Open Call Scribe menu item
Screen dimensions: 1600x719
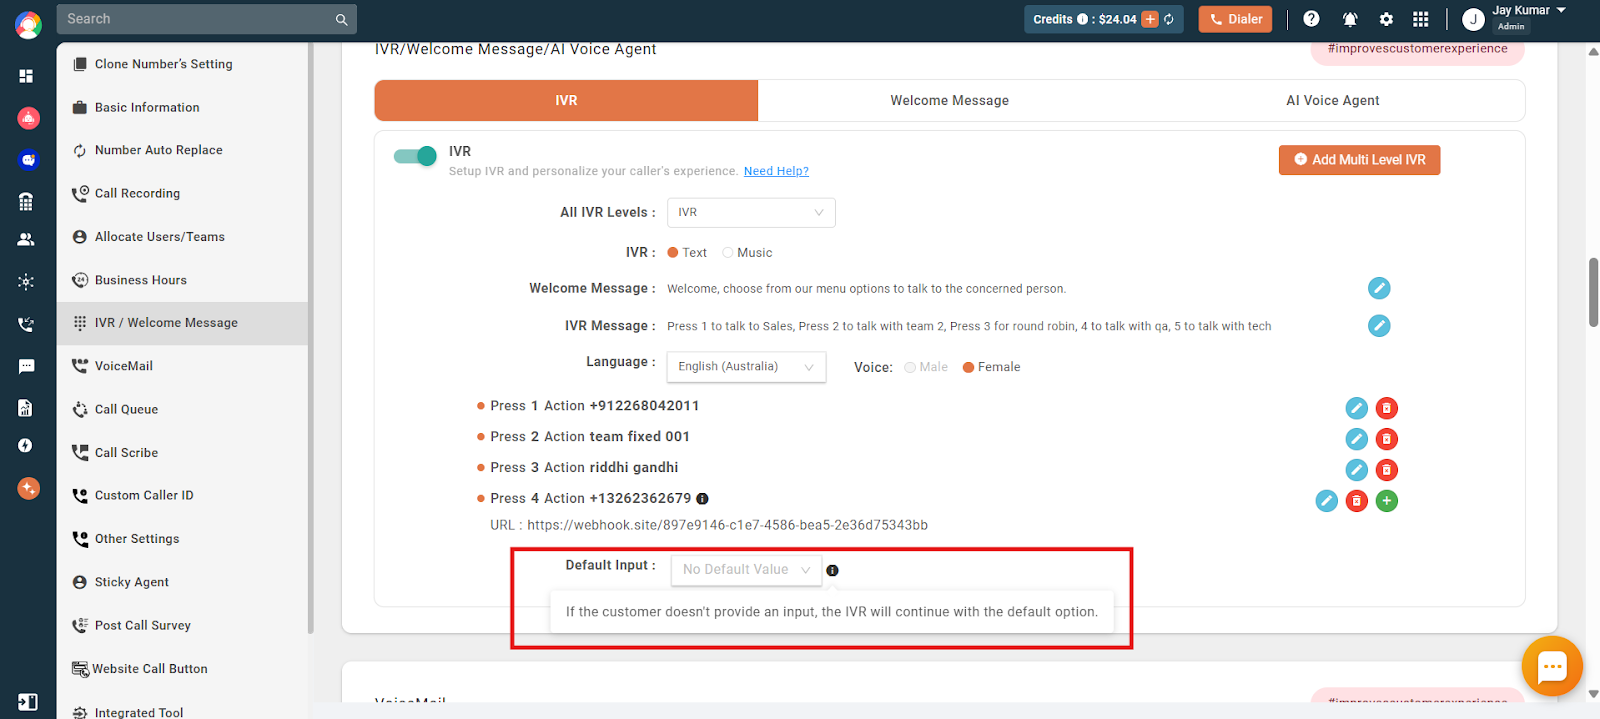(x=182, y=452)
